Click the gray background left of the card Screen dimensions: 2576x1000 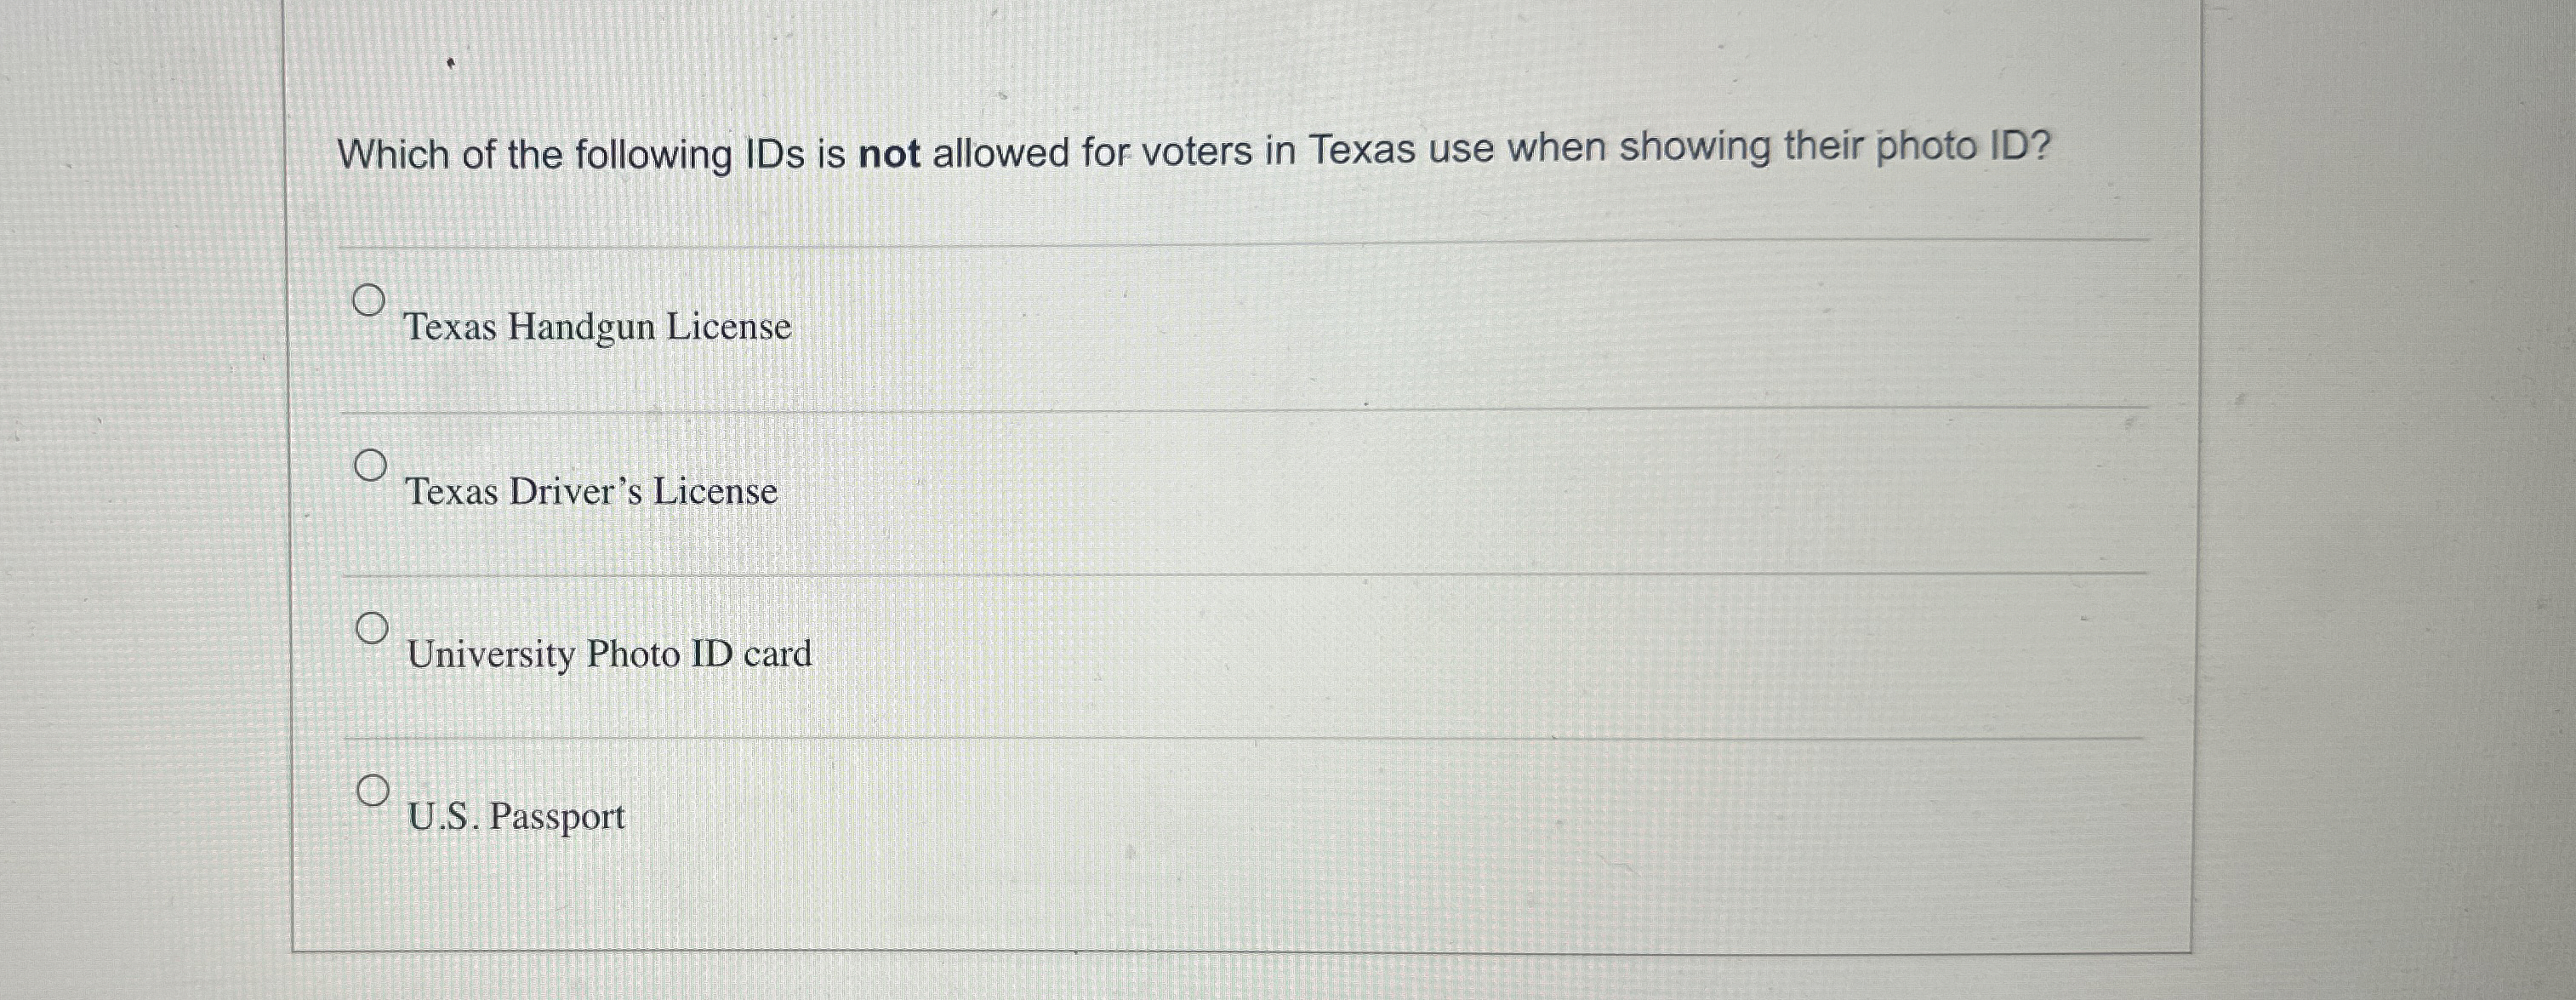tap(140, 500)
